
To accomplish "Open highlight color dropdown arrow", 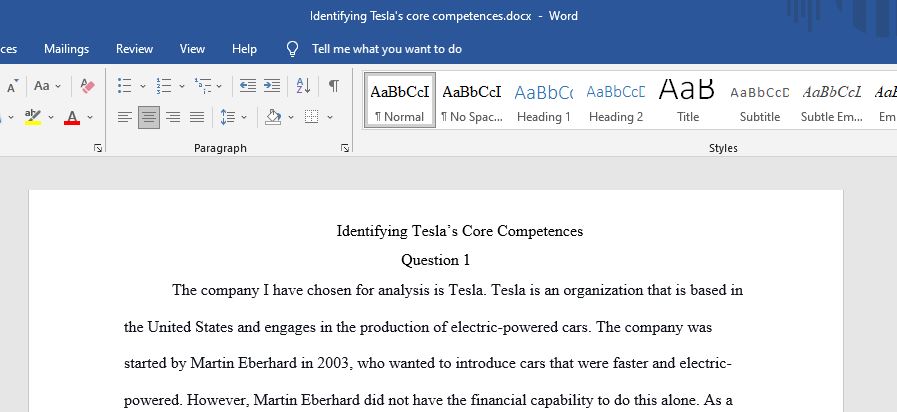I will click(x=51, y=117).
